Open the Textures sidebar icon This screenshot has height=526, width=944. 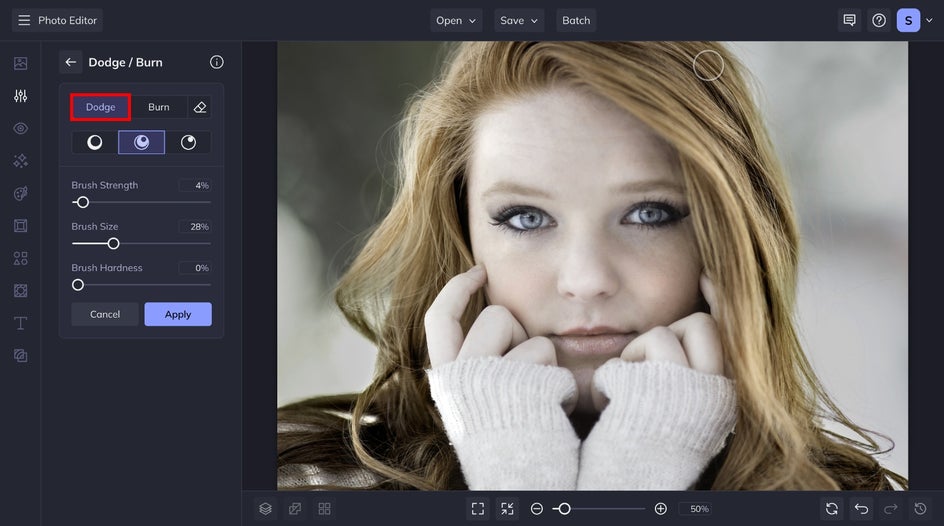click(x=20, y=291)
